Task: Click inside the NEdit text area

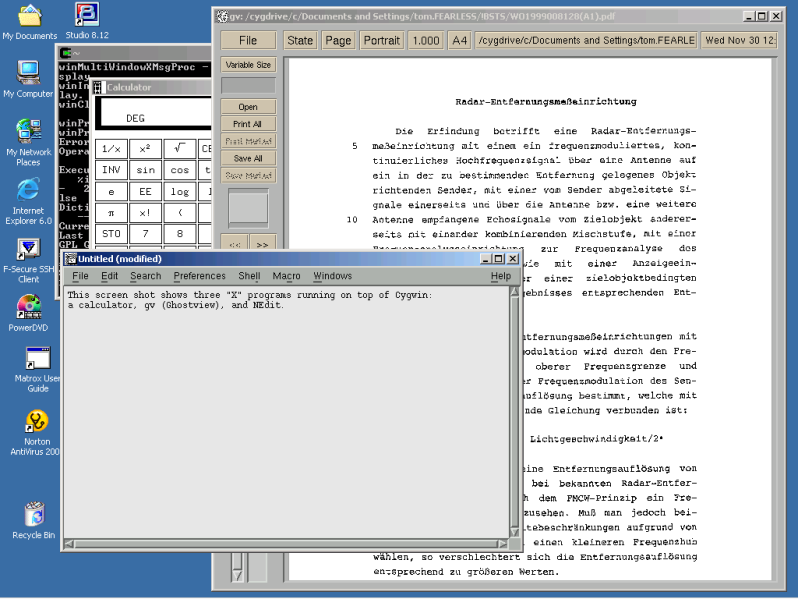Action: point(286,412)
